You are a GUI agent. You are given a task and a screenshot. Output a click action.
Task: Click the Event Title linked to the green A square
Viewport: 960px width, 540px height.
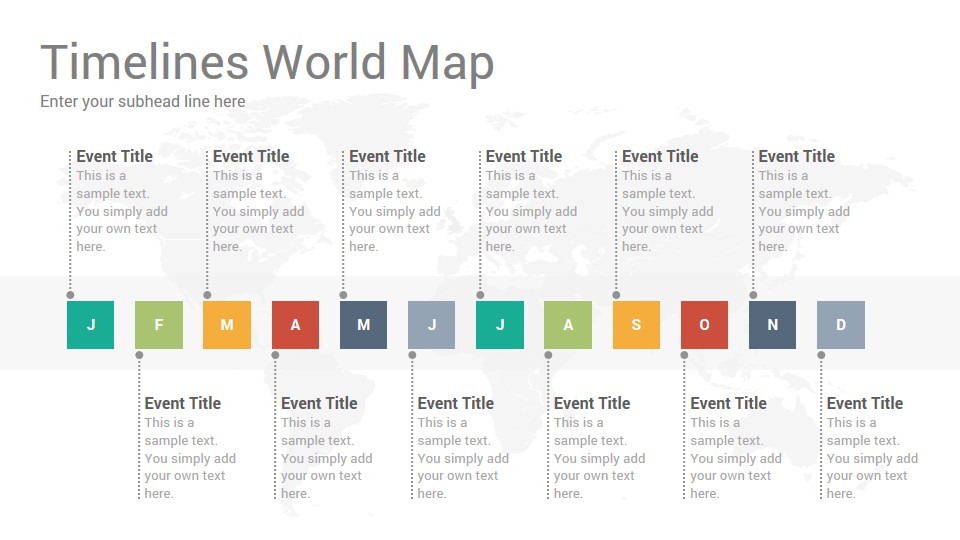tap(592, 403)
